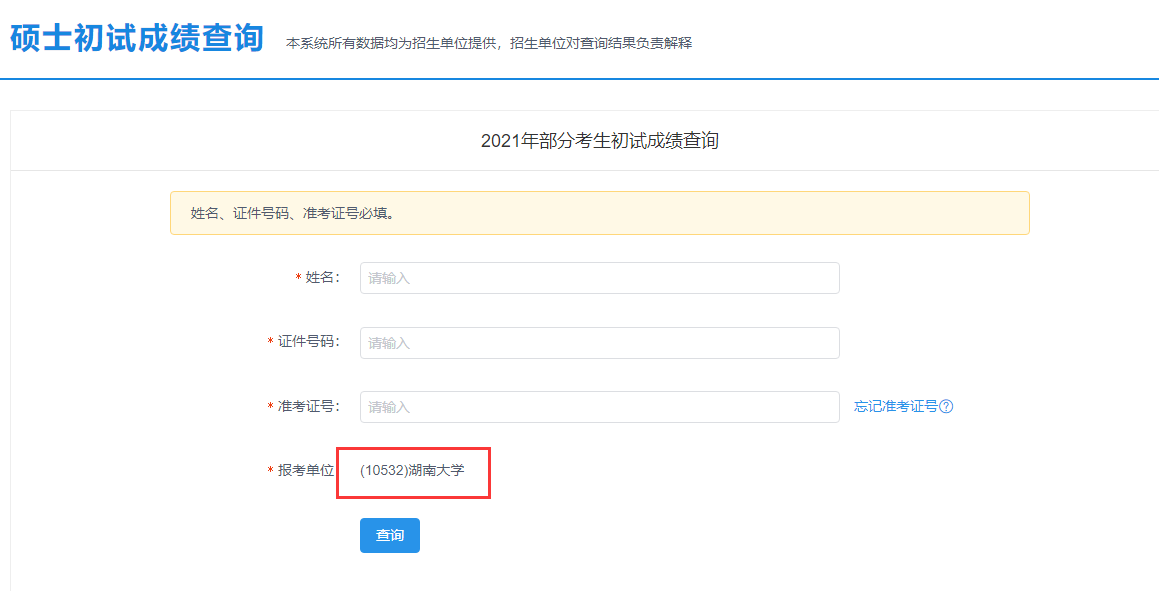Click the (10532)湖南大学 institution text
The height and width of the screenshot is (591, 1159).
412,470
